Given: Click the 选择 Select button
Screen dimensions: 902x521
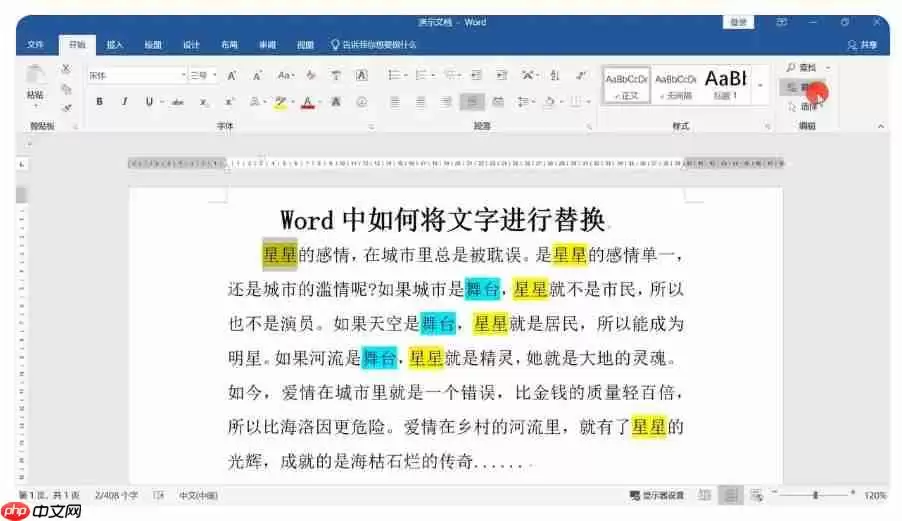Looking at the screenshot, I should pyautogui.click(x=805, y=107).
